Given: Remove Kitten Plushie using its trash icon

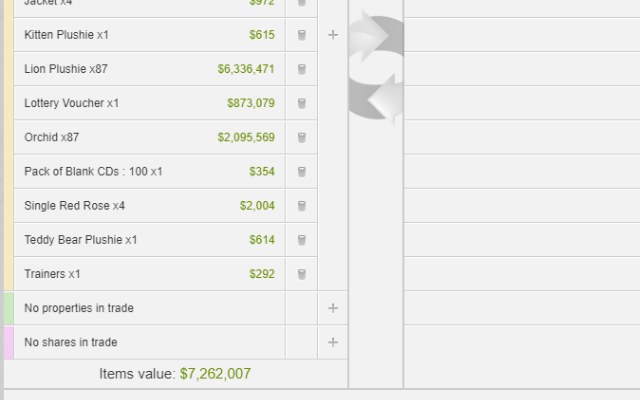Looking at the screenshot, I should [302, 36].
